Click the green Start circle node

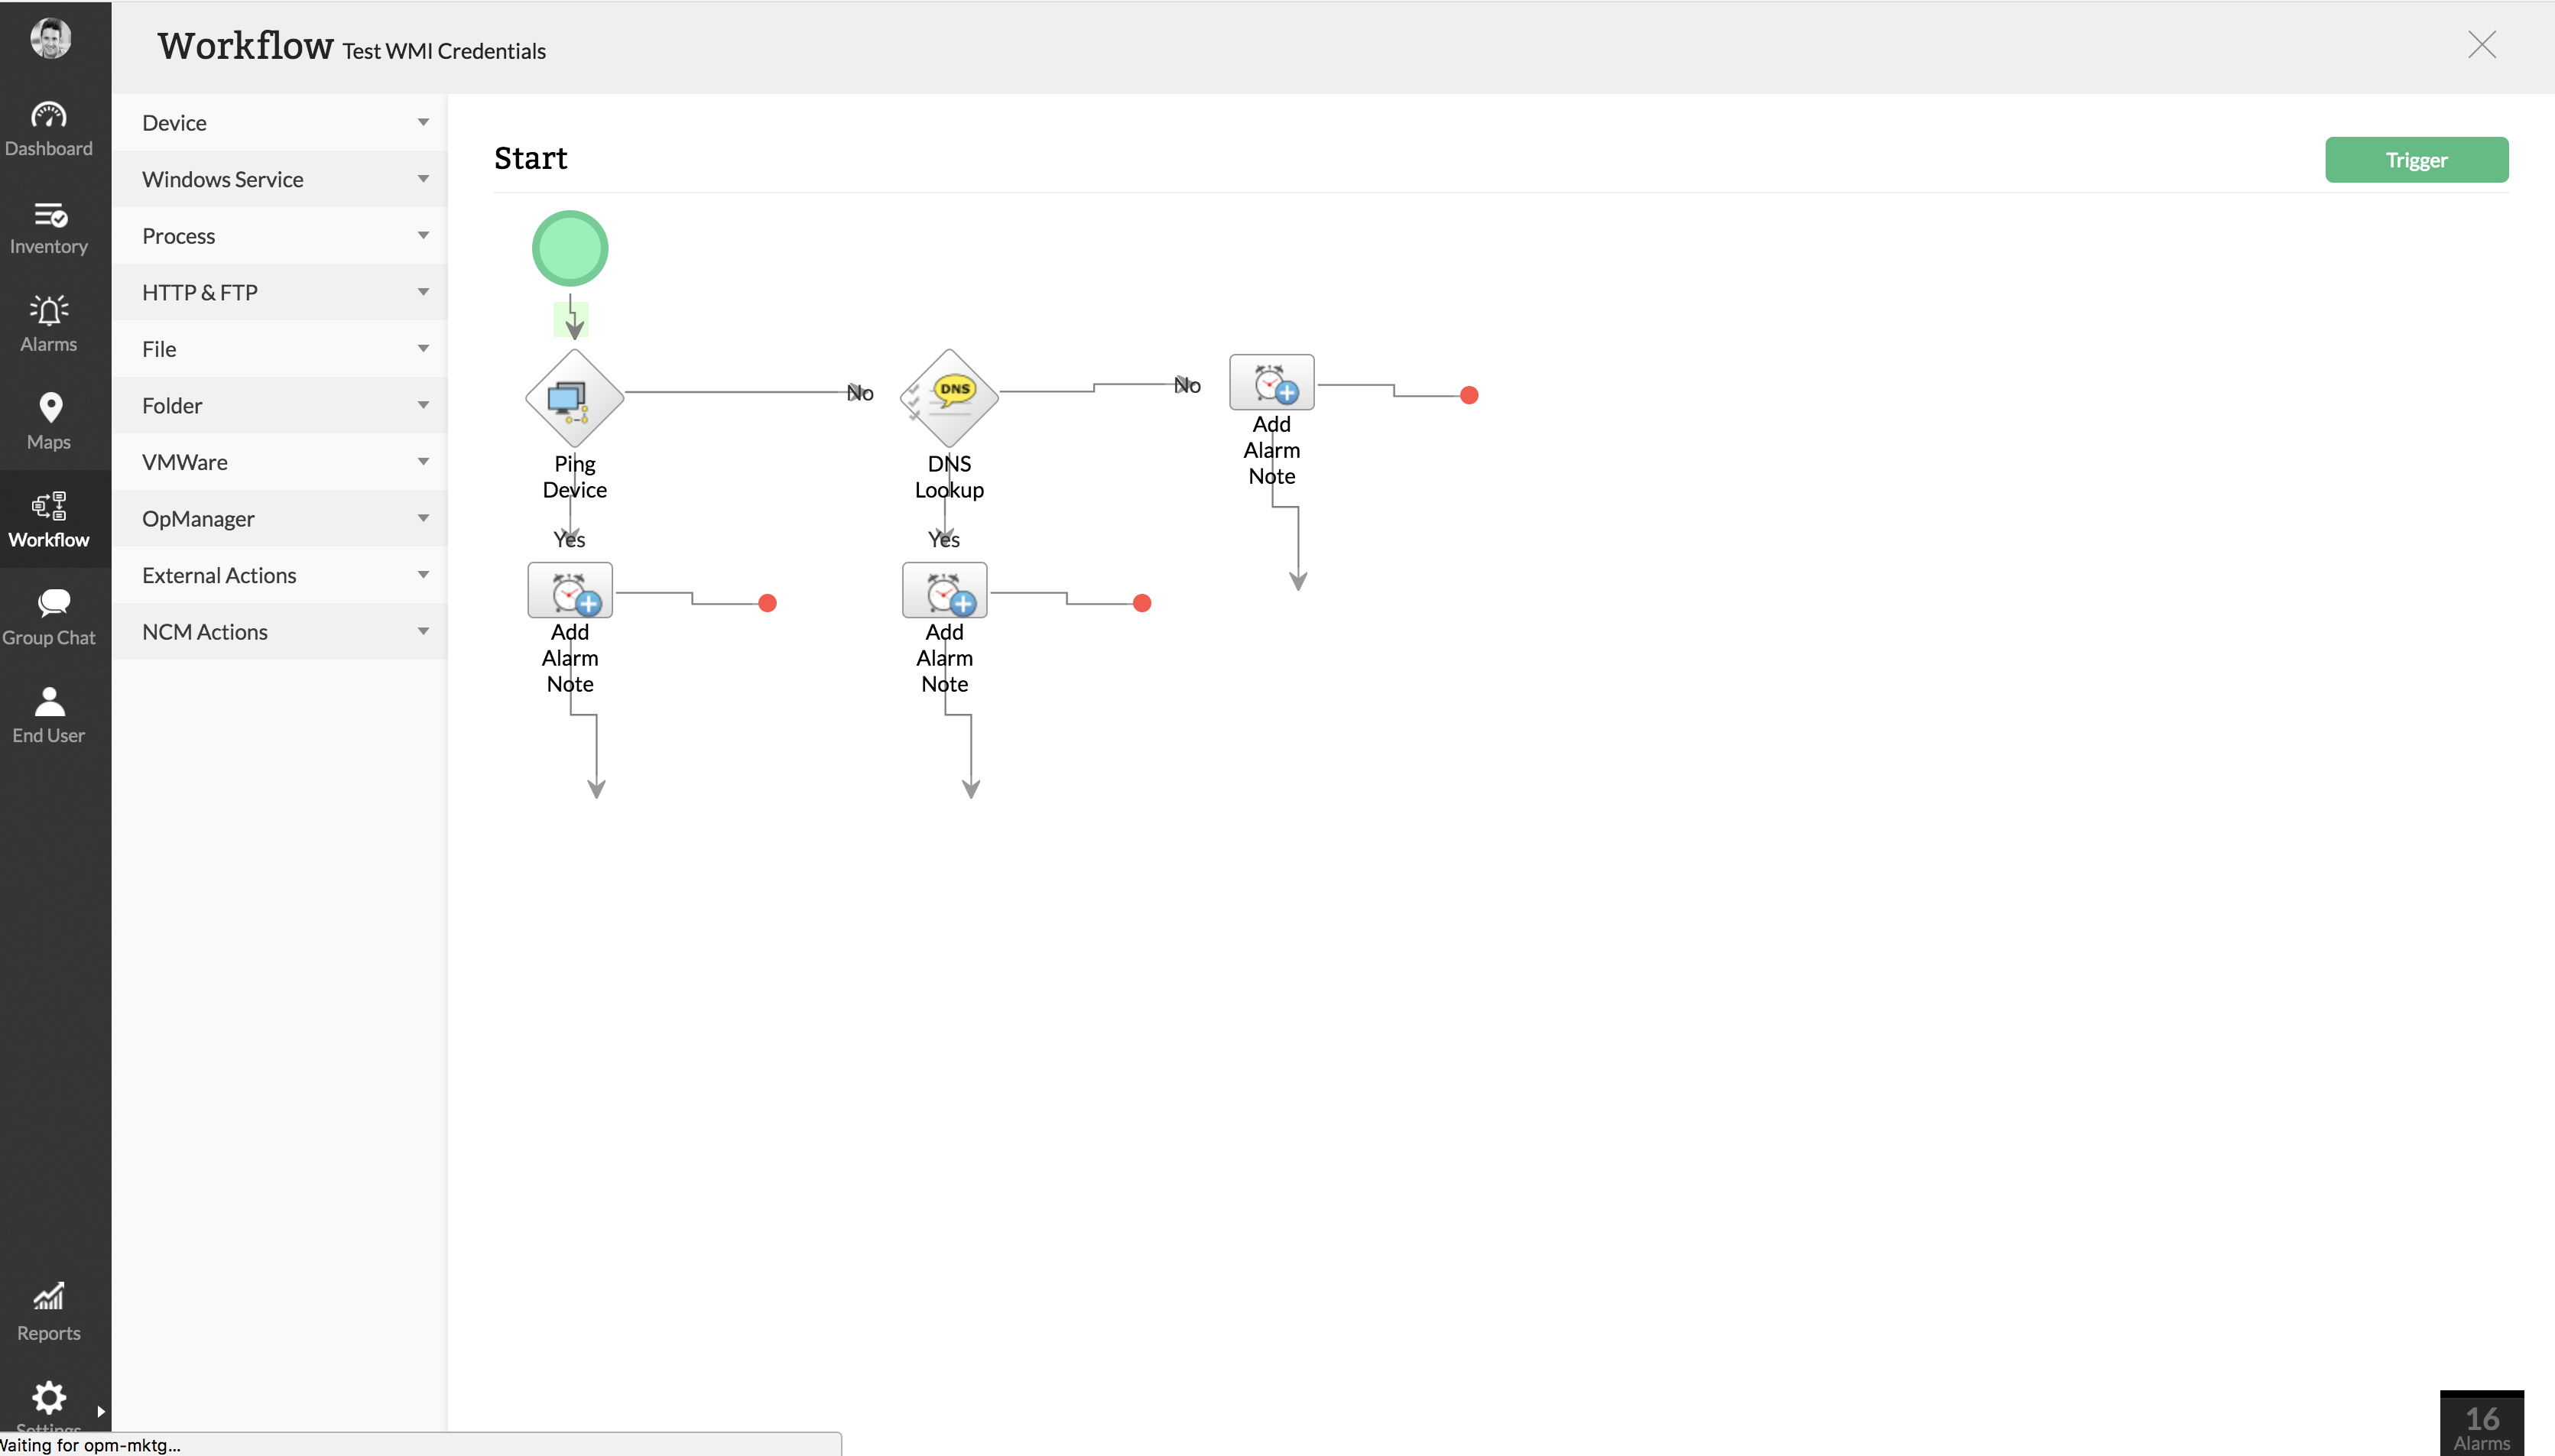point(570,248)
